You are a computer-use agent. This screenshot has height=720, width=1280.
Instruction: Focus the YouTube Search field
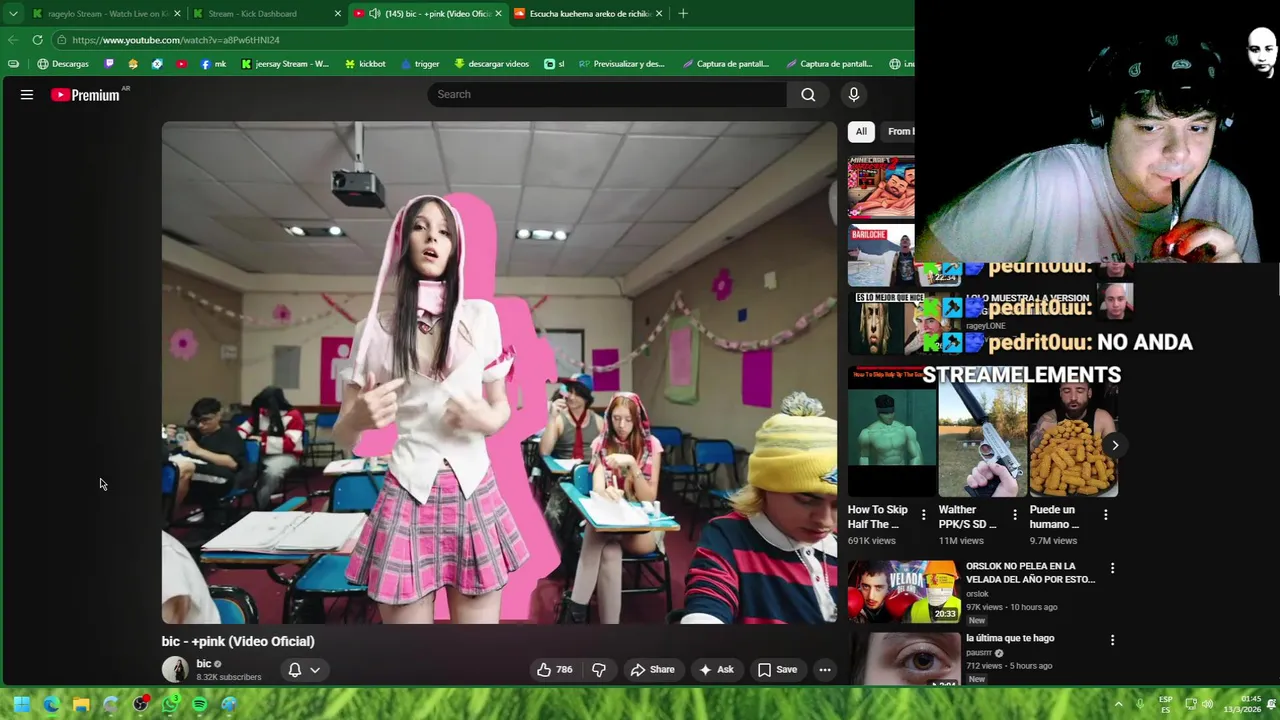[x=607, y=94]
